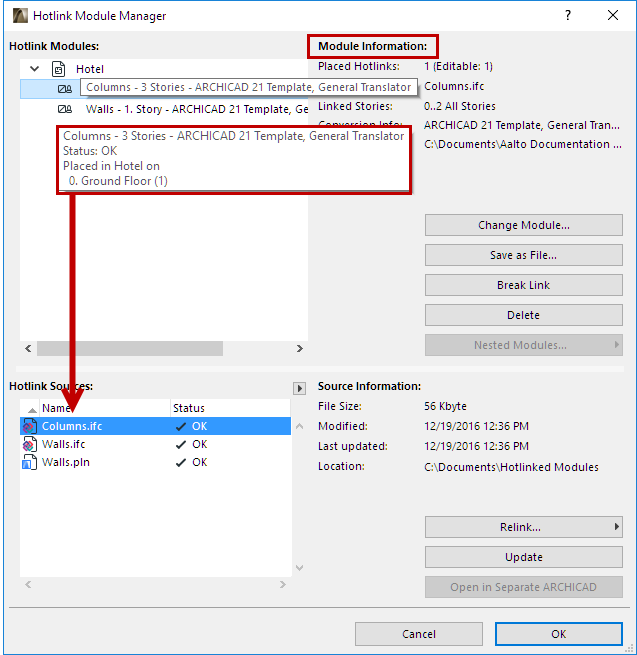Click the modules list horizontal scrollbar thumb

(x=130, y=348)
